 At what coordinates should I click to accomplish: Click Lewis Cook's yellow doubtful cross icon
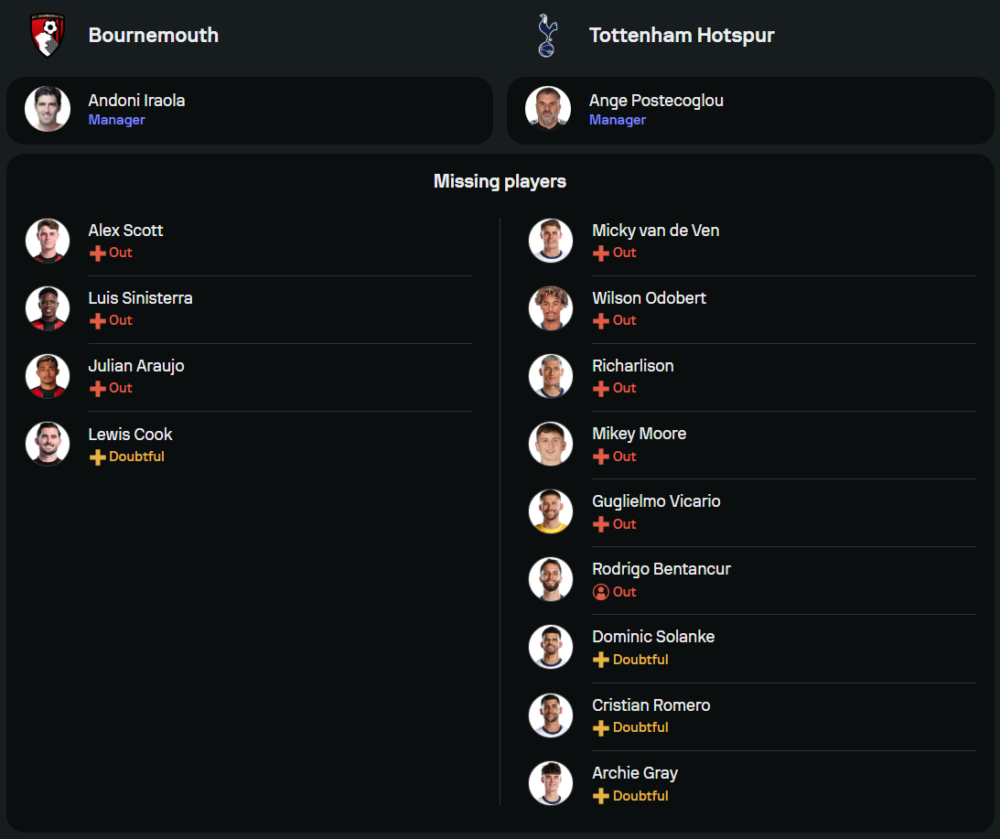(97, 457)
